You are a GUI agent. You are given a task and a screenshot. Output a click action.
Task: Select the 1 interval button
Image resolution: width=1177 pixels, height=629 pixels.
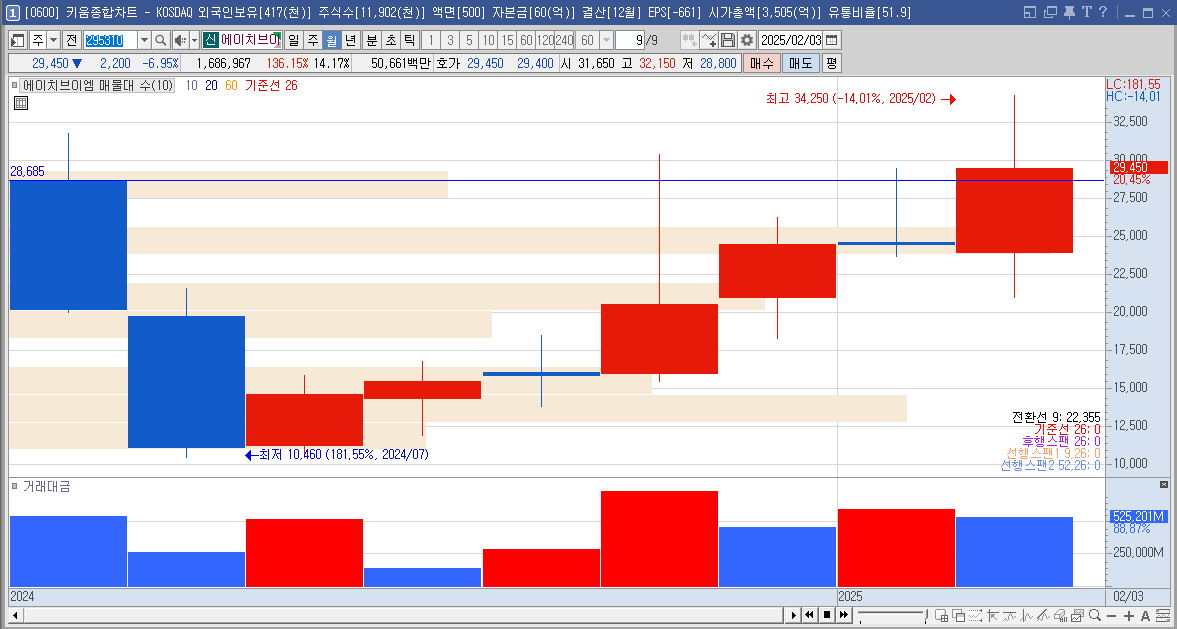click(x=431, y=40)
